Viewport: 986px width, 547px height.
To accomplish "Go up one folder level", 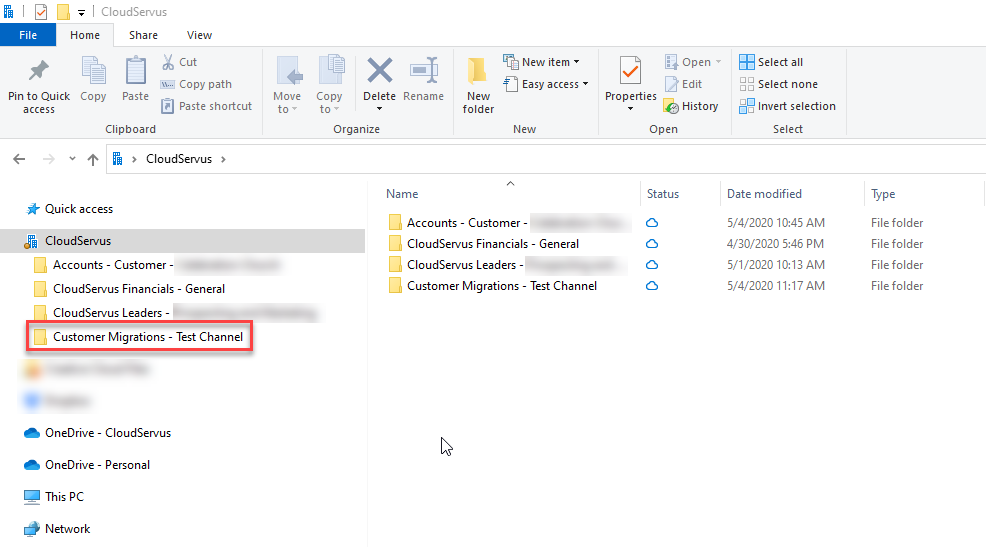I will 93,159.
